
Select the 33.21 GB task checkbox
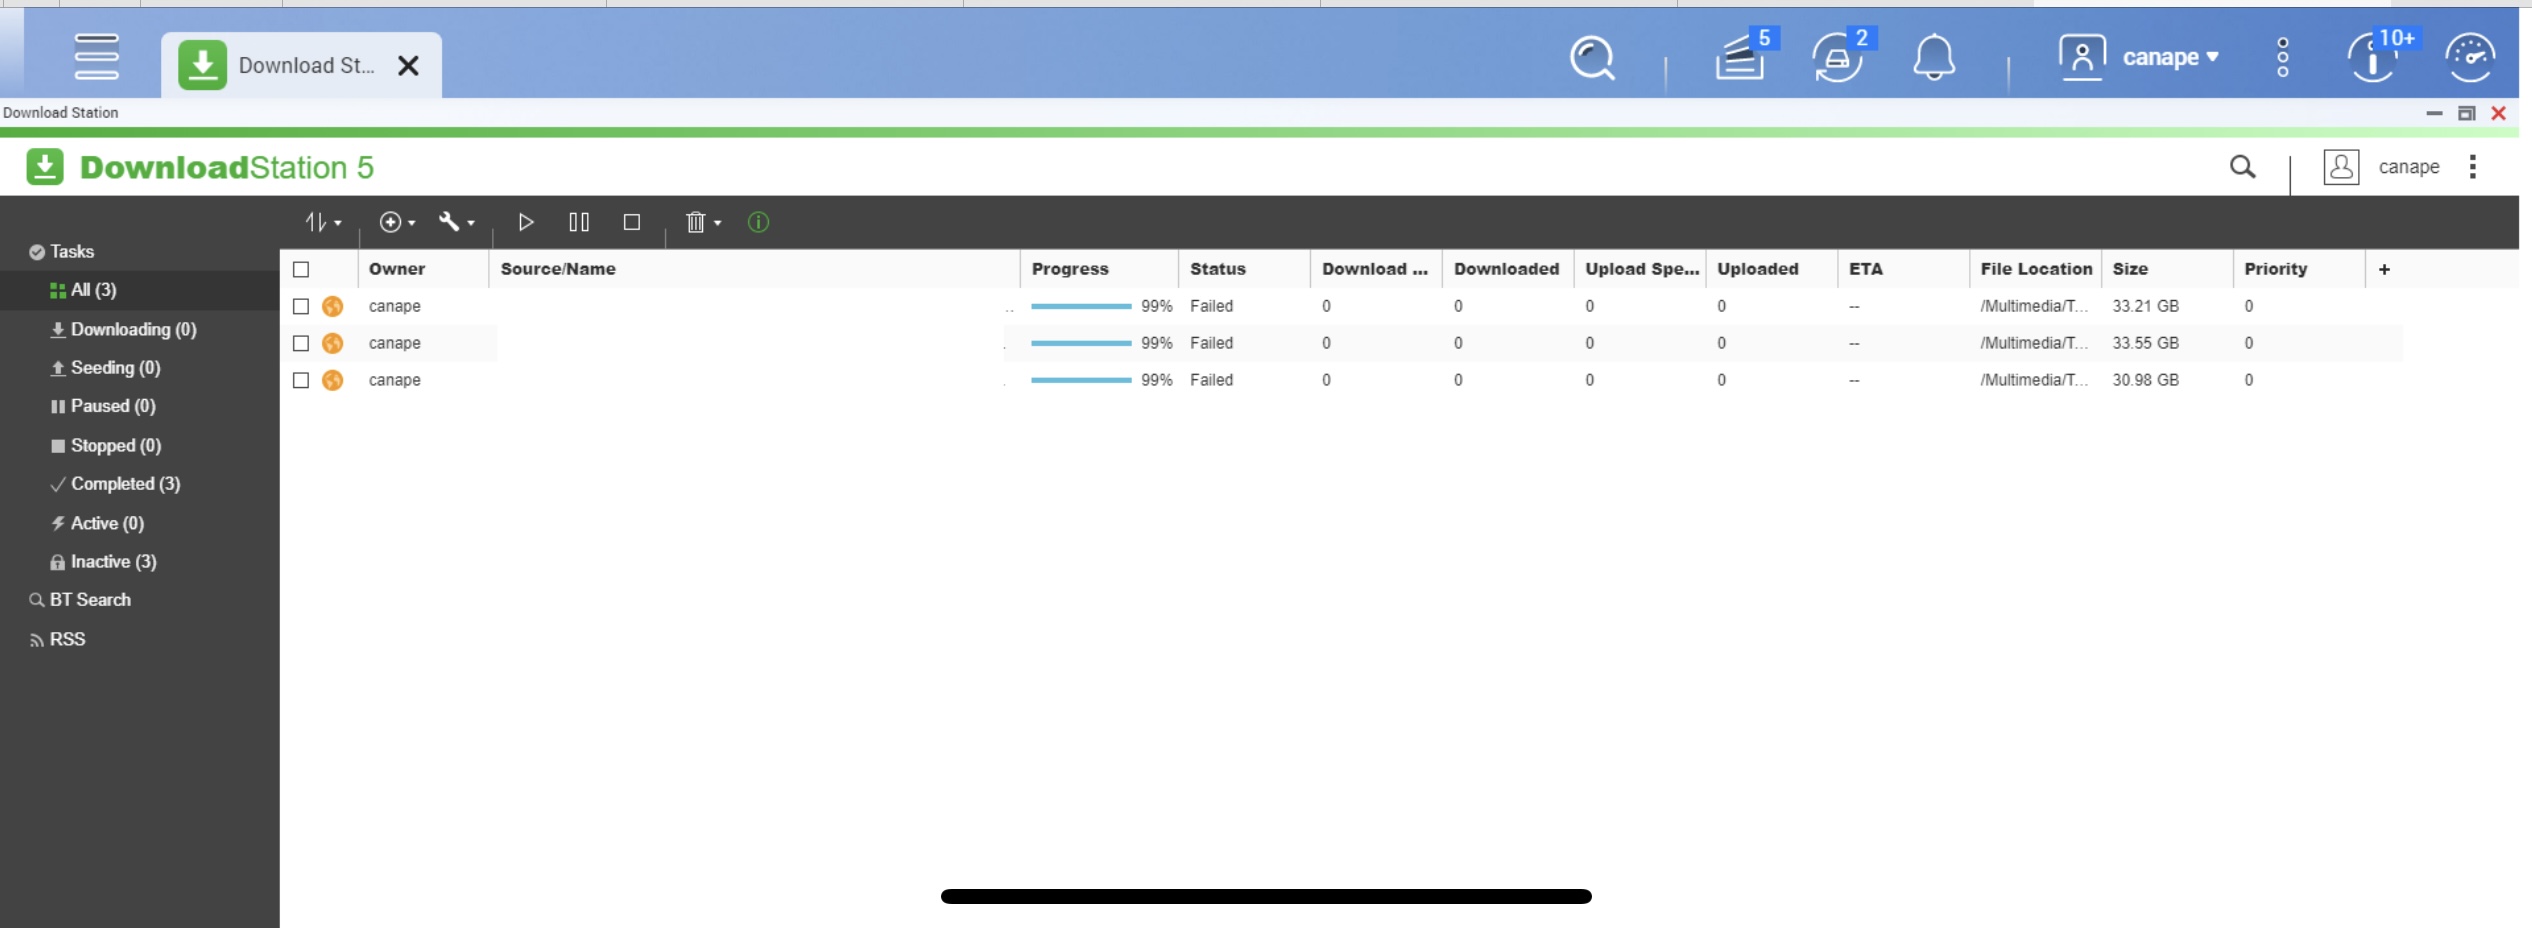(x=301, y=306)
